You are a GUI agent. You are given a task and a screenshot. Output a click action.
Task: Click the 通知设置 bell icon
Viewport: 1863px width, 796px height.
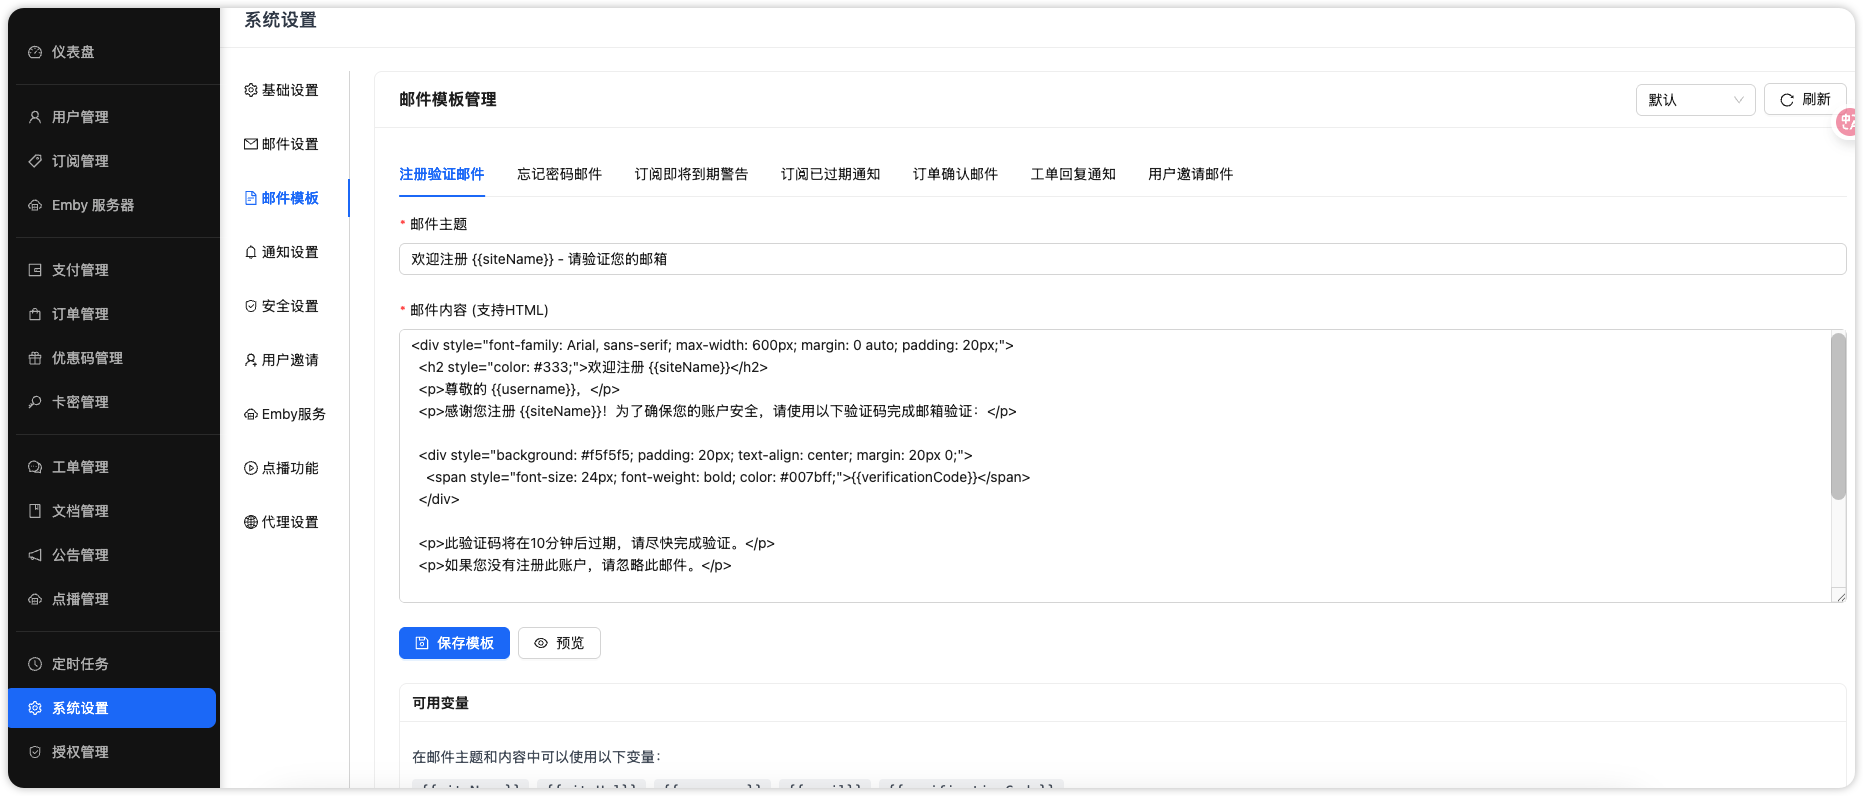point(251,252)
